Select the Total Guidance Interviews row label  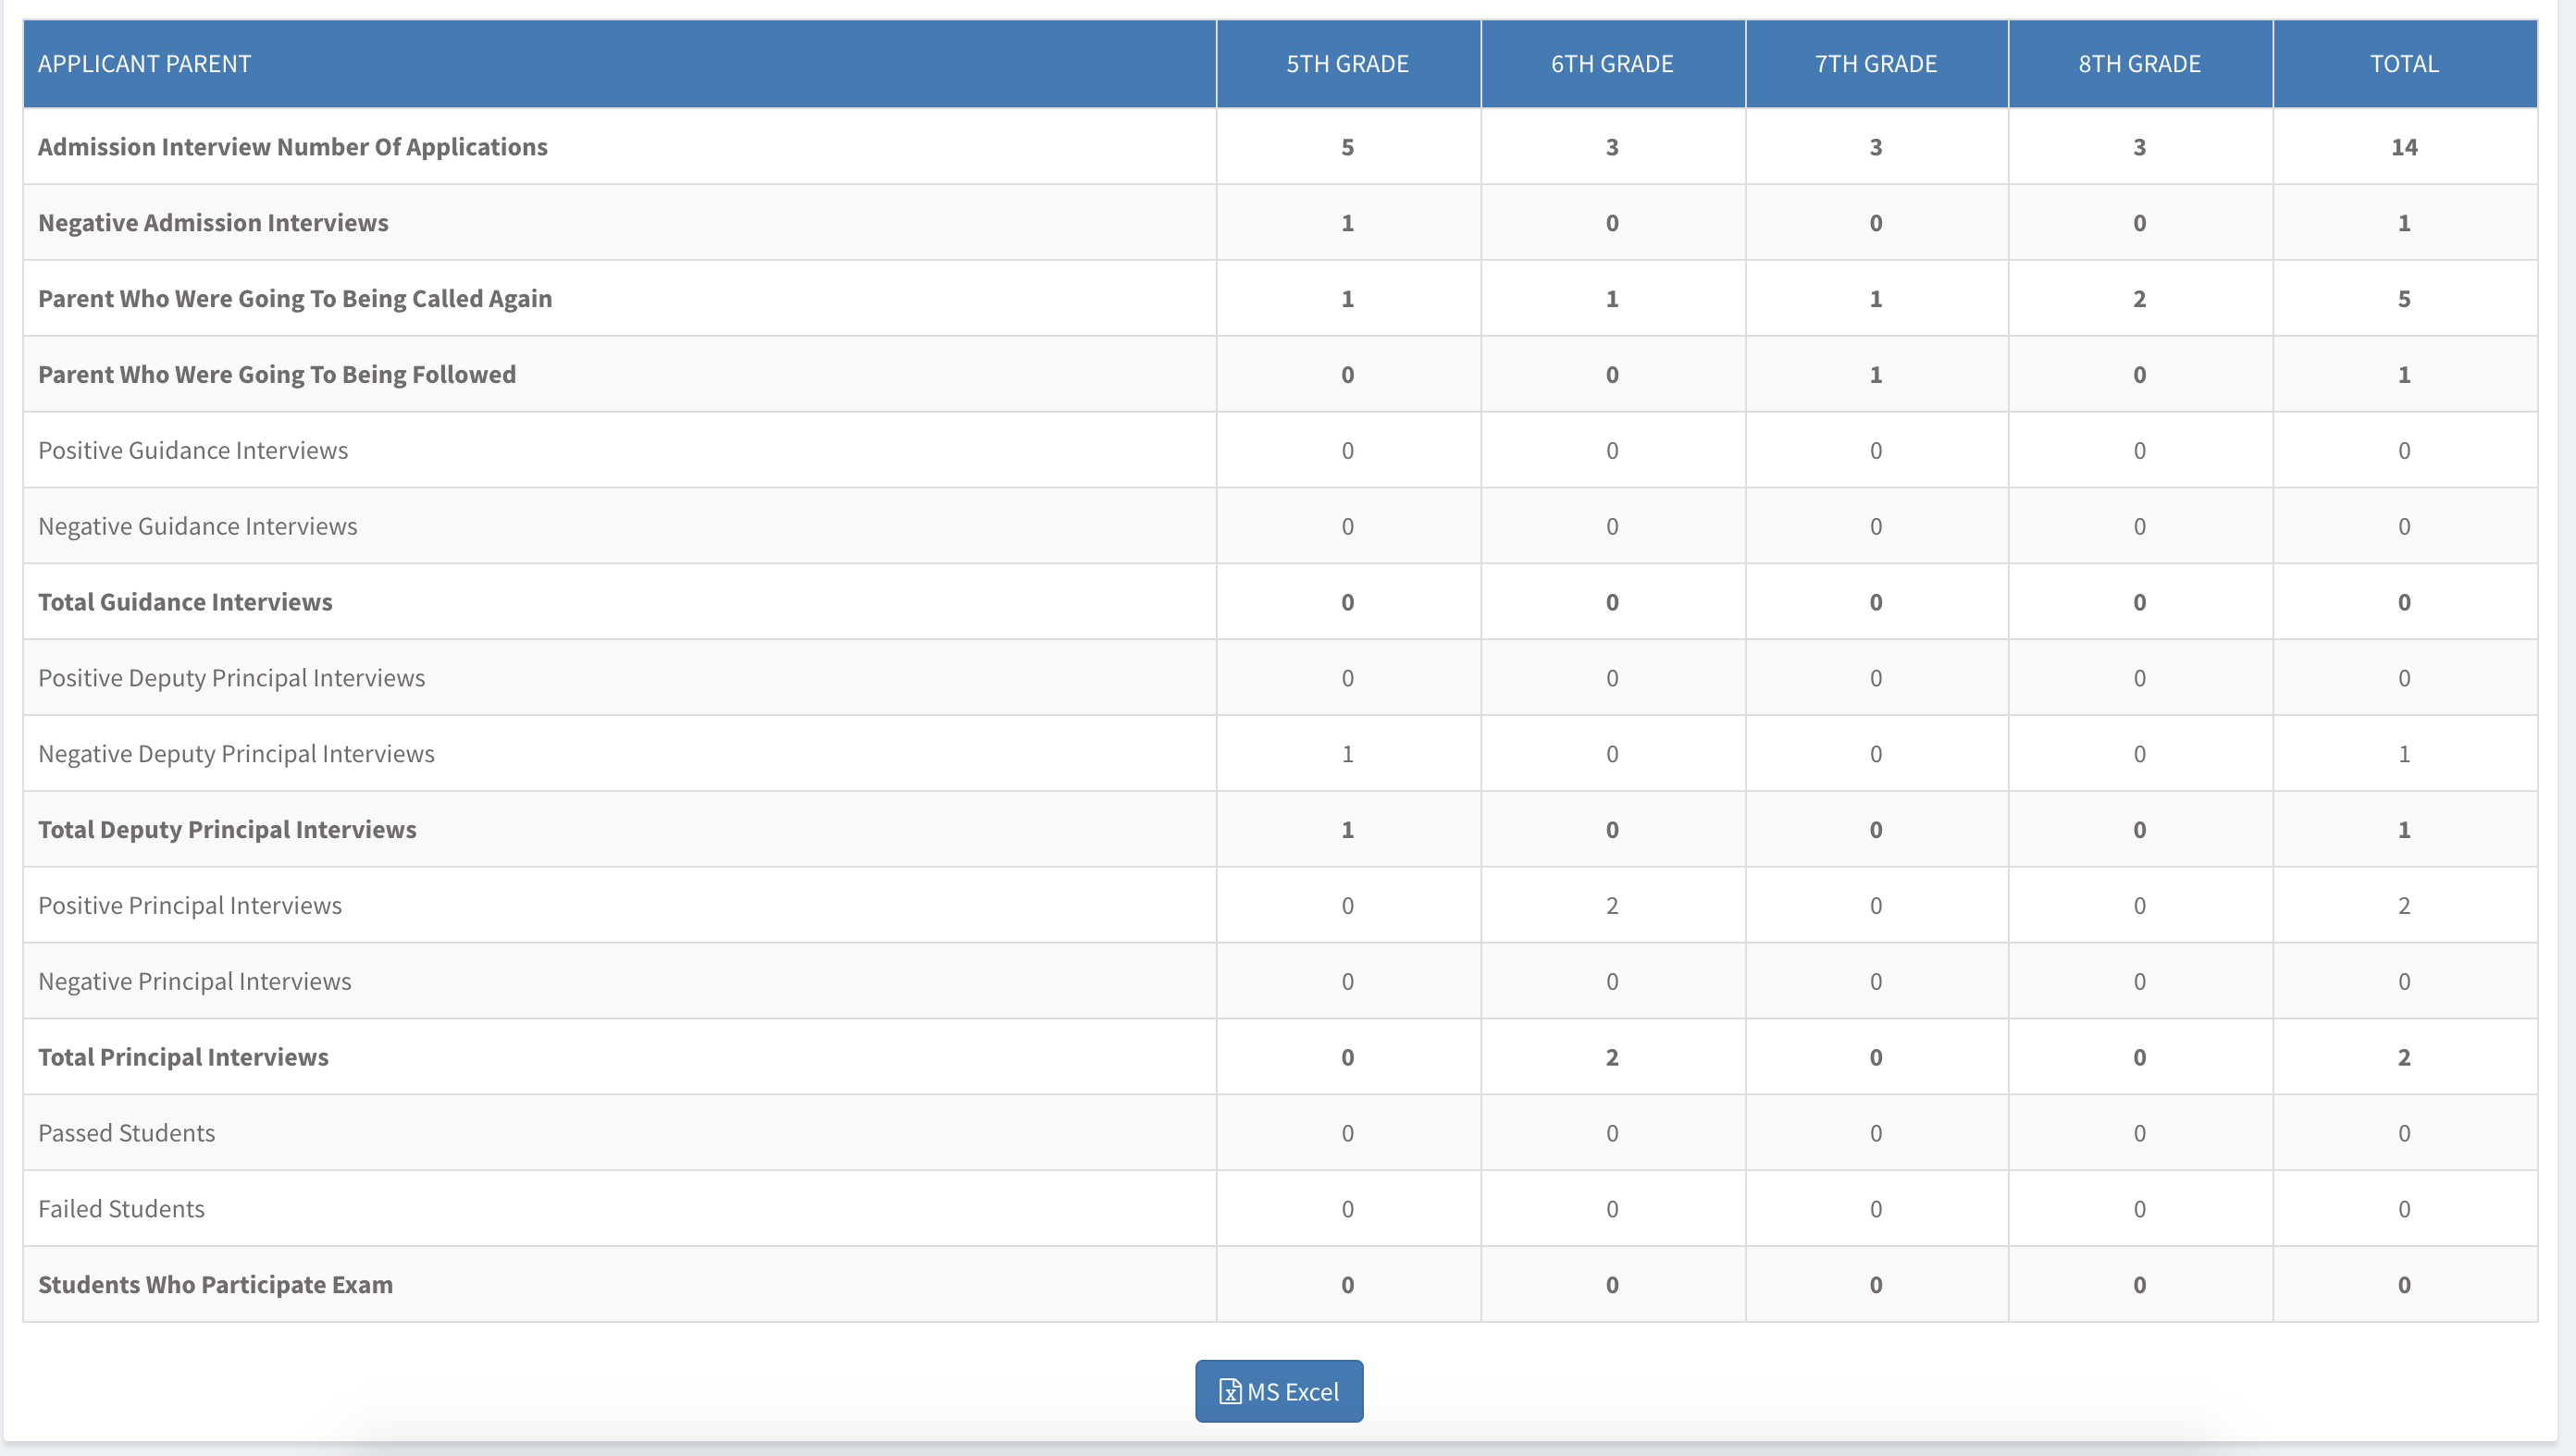coord(185,602)
